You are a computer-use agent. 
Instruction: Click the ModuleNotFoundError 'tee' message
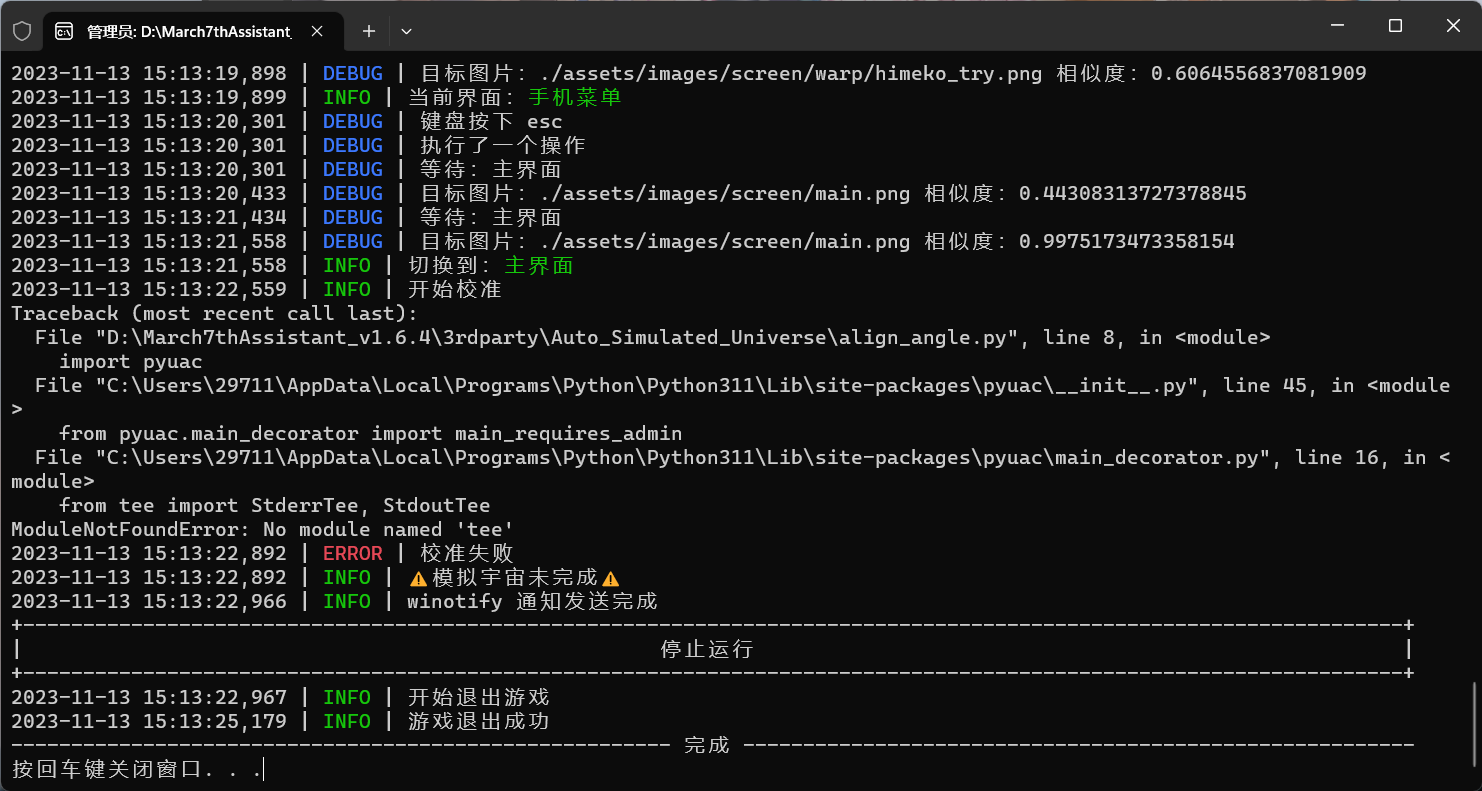point(260,529)
